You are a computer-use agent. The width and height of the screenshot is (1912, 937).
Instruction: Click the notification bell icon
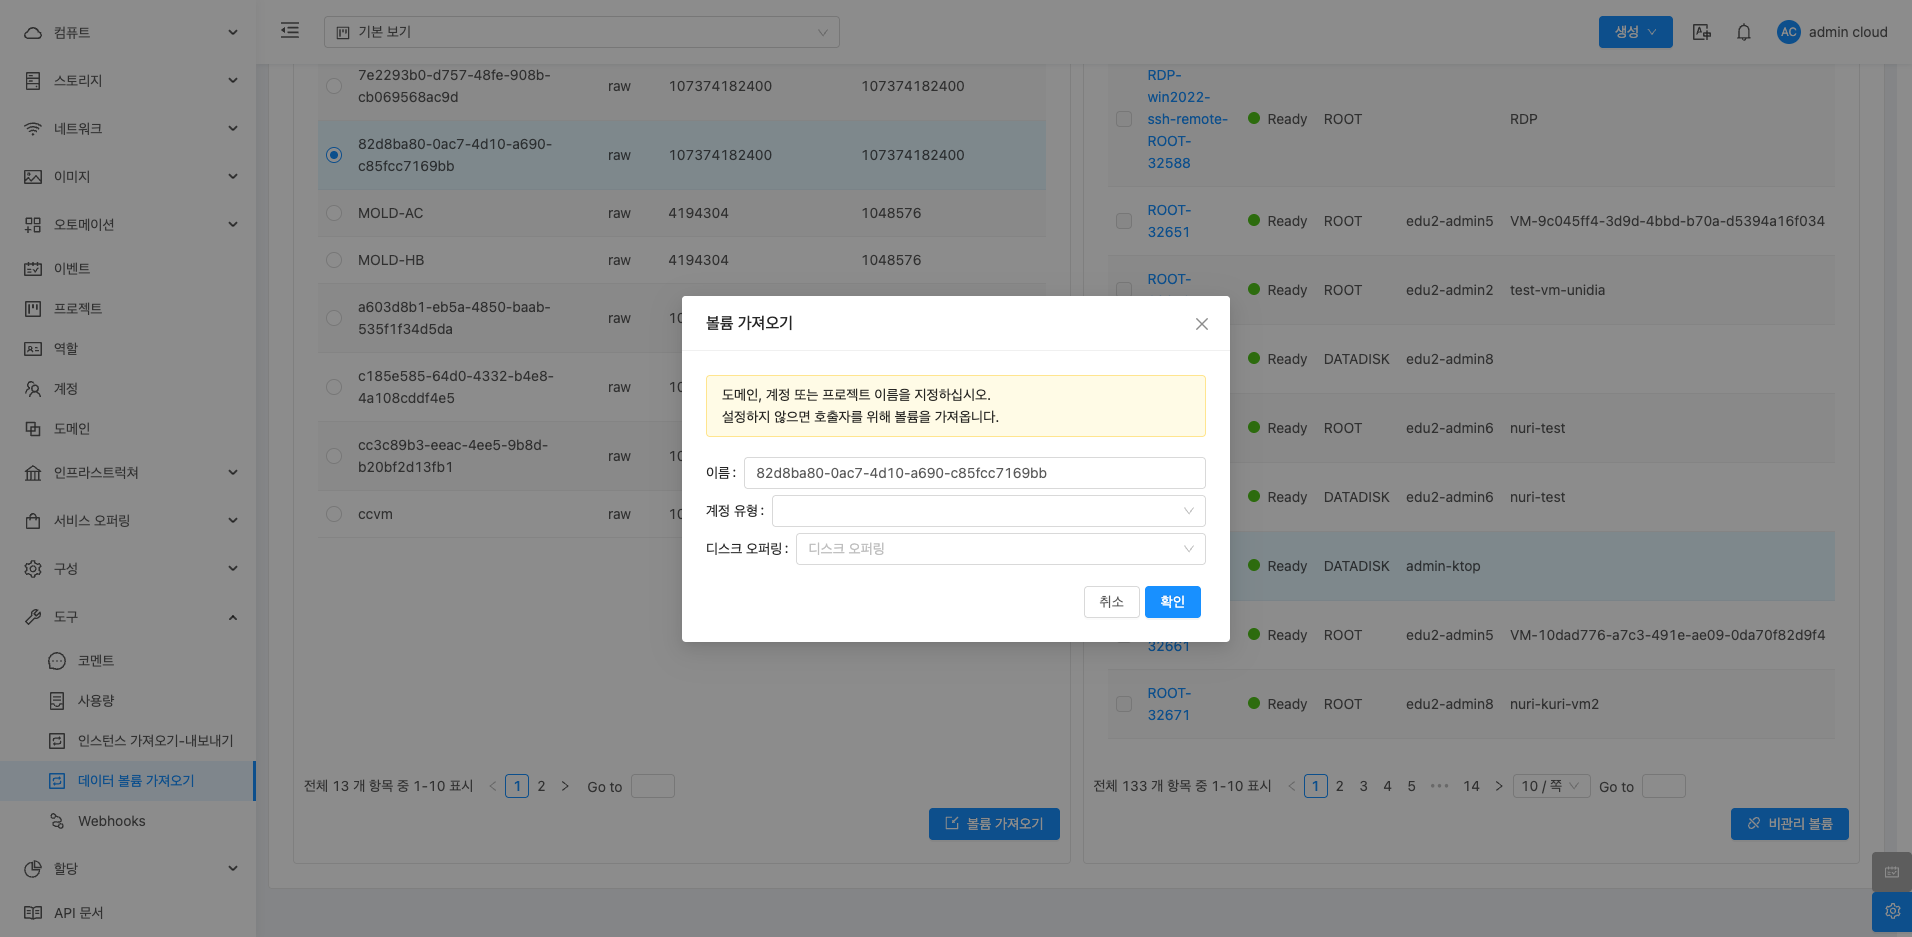(x=1743, y=32)
